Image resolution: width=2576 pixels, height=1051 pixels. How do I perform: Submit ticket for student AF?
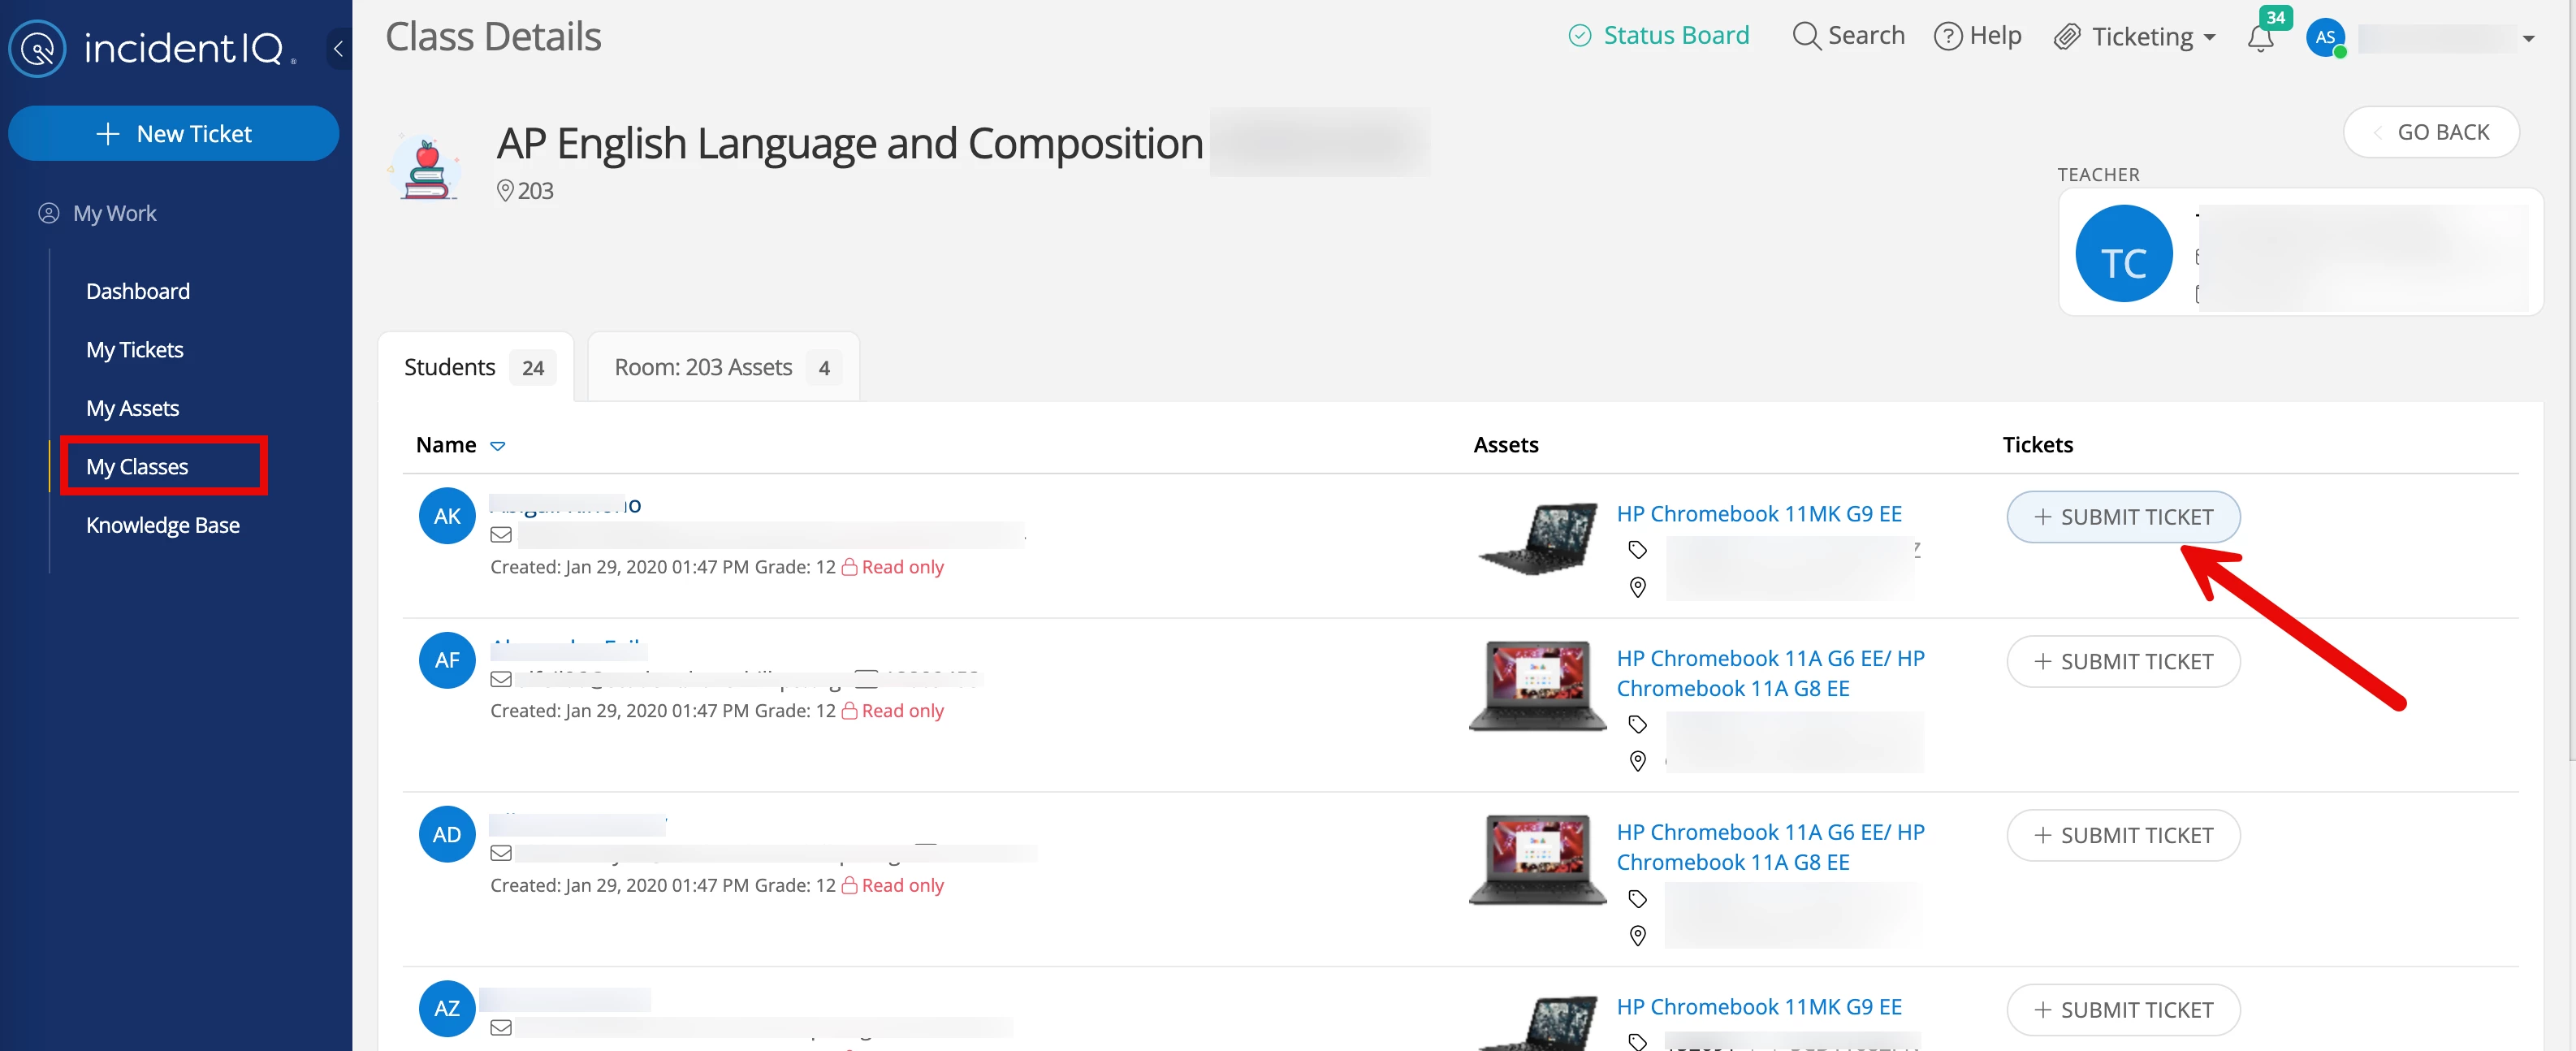coord(2122,662)
